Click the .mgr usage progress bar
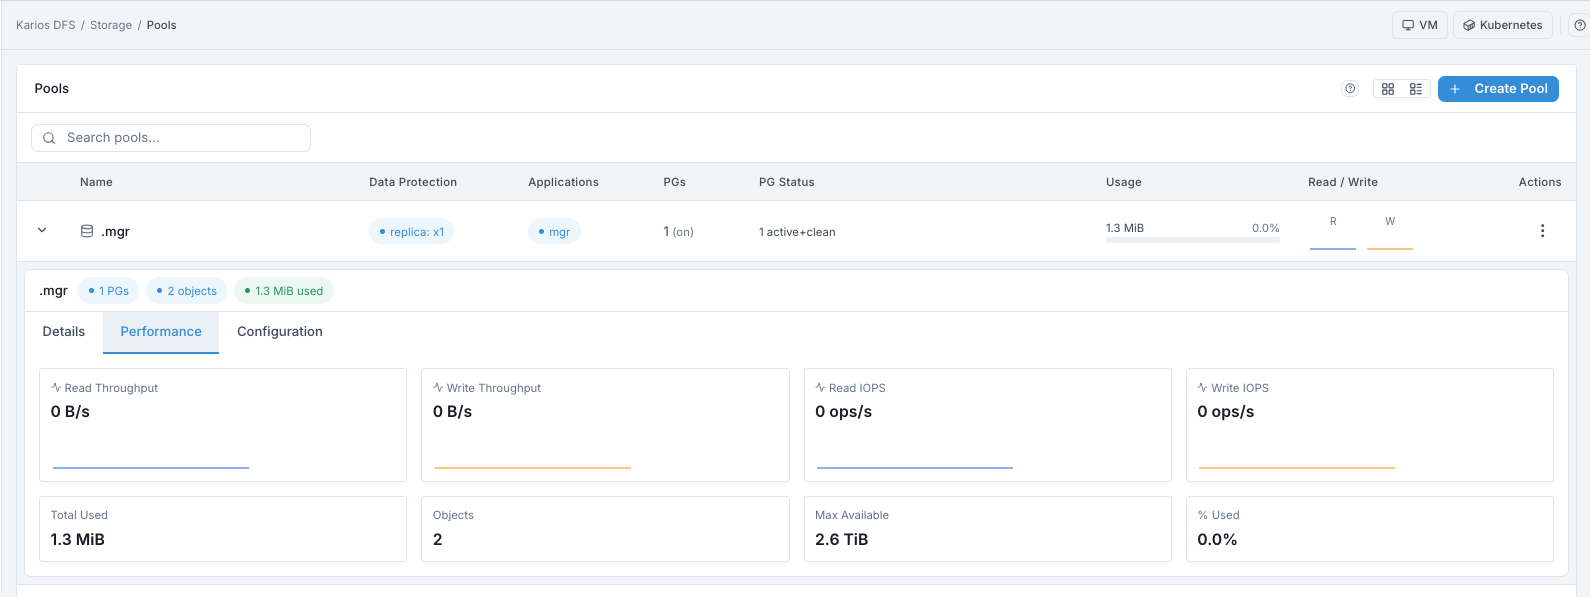1590x597 pixels. click(x=1193, y=240)
